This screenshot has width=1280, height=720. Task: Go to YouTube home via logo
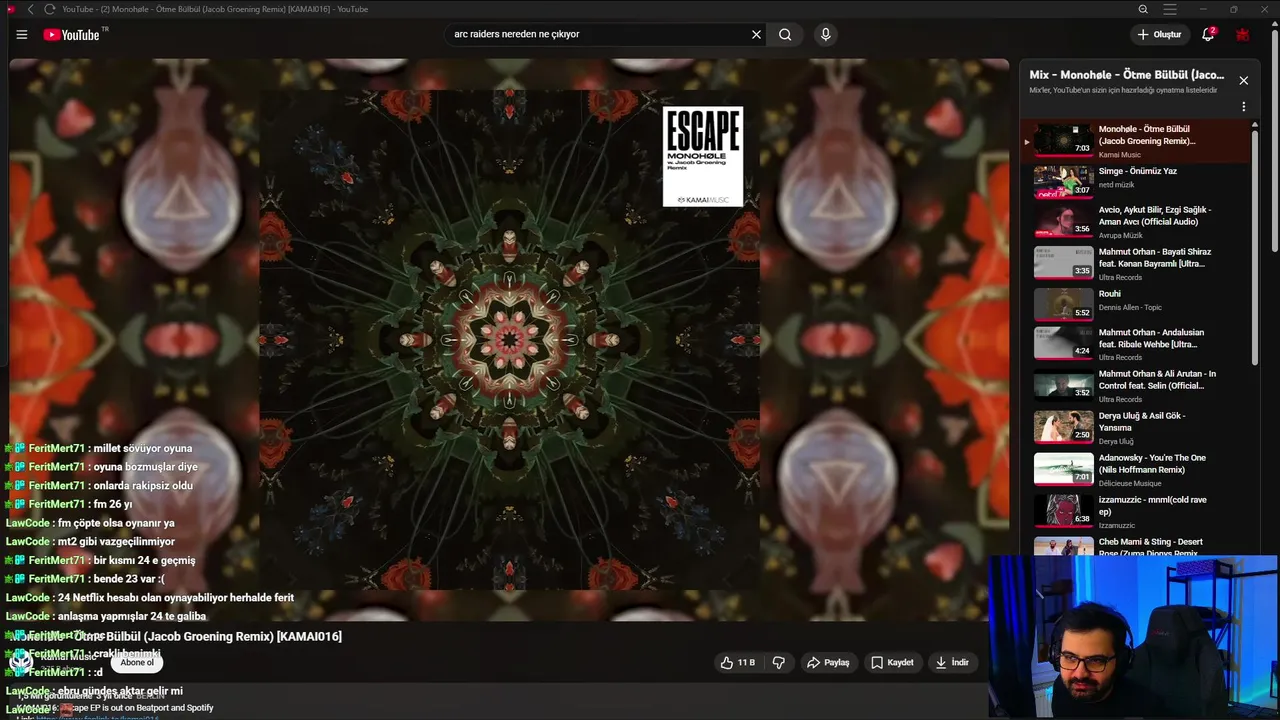click(72, 34)
